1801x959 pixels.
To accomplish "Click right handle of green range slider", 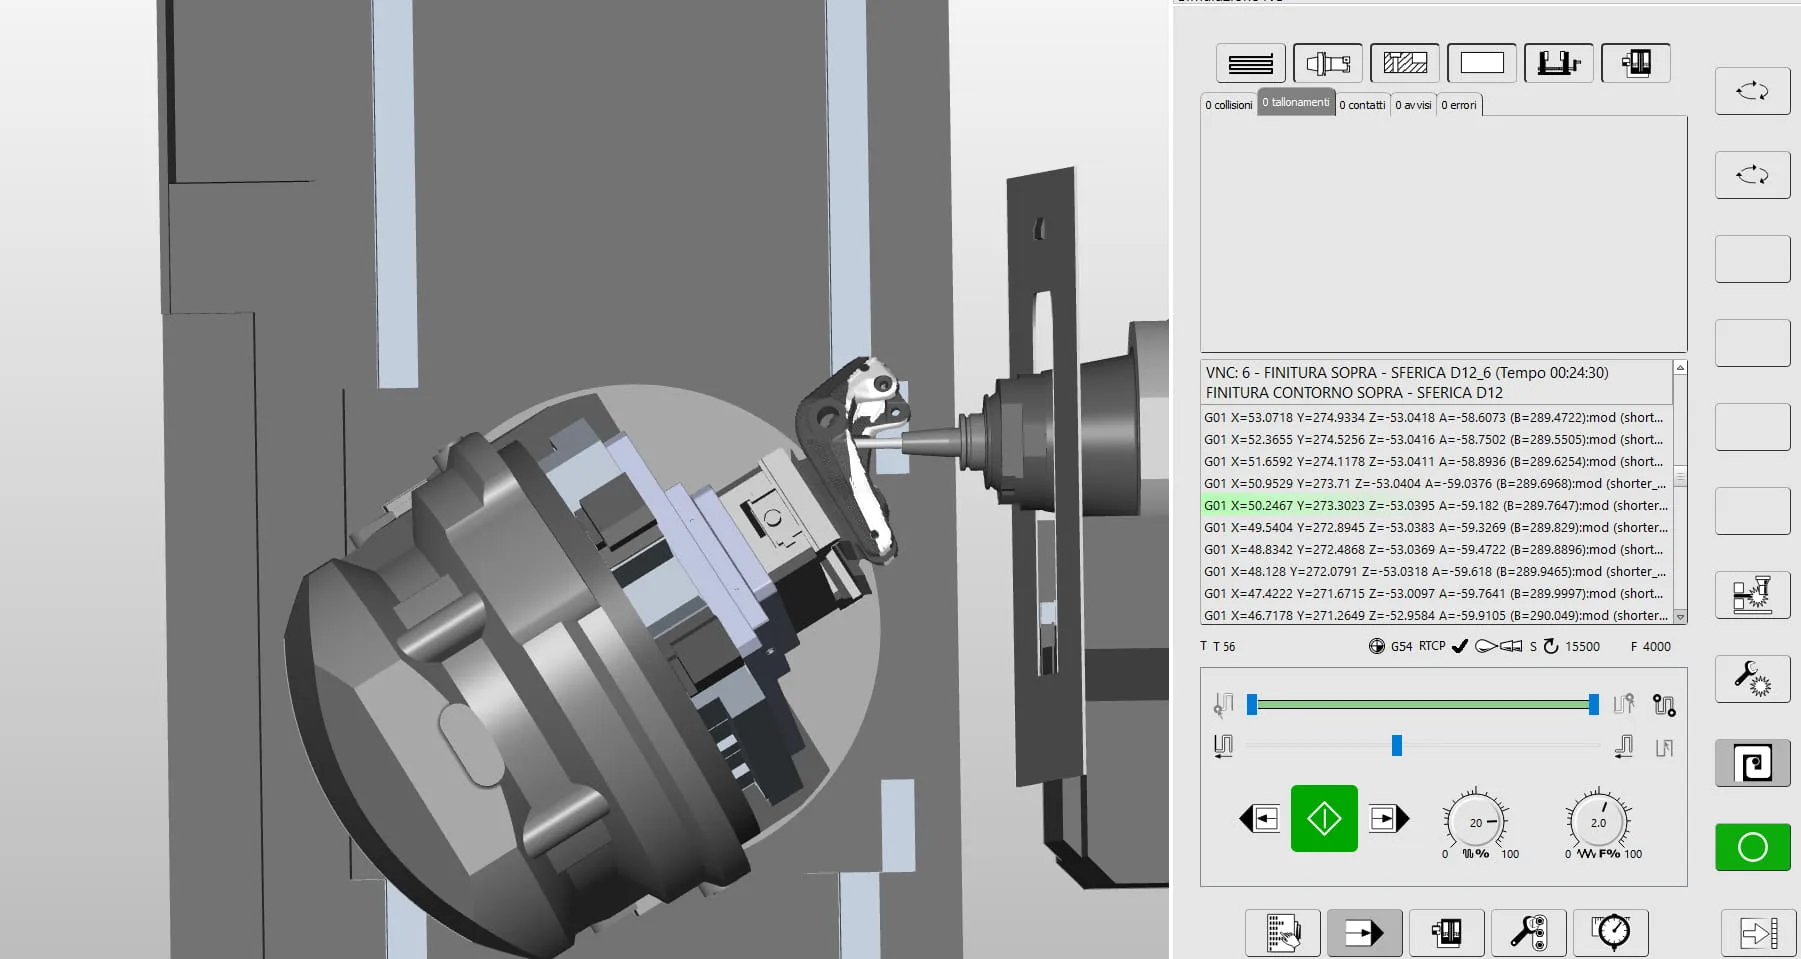I will pyautogui.click(x=1594, y=705).
